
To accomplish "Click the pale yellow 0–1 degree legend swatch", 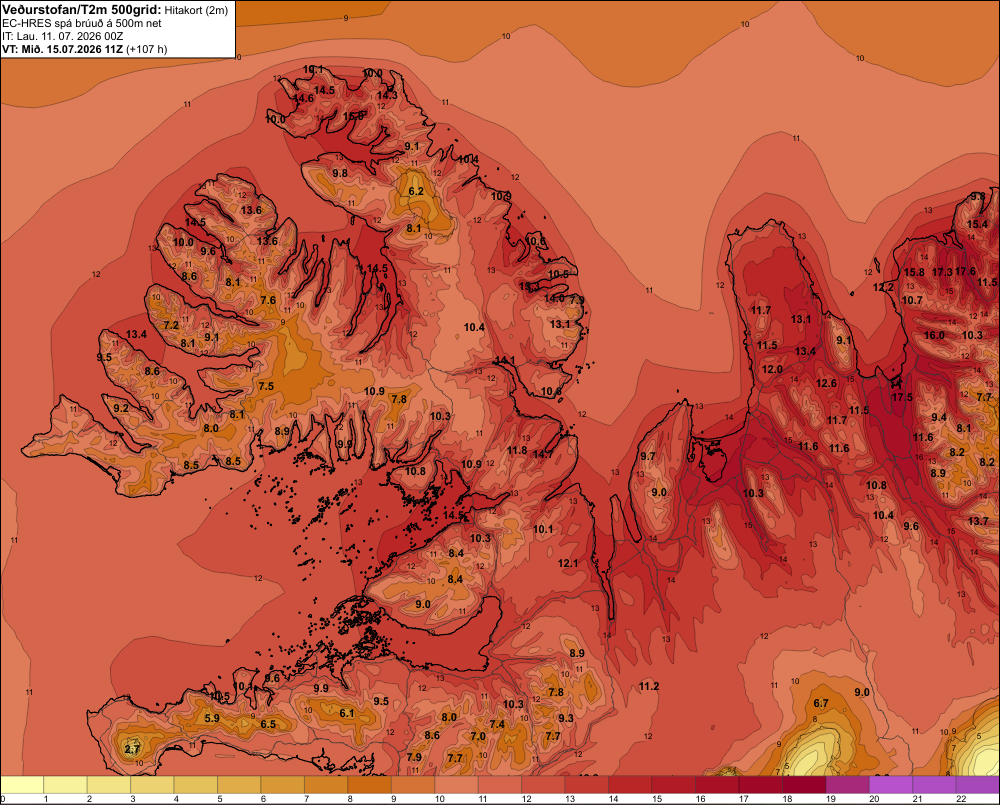I will tap(22, 785).
